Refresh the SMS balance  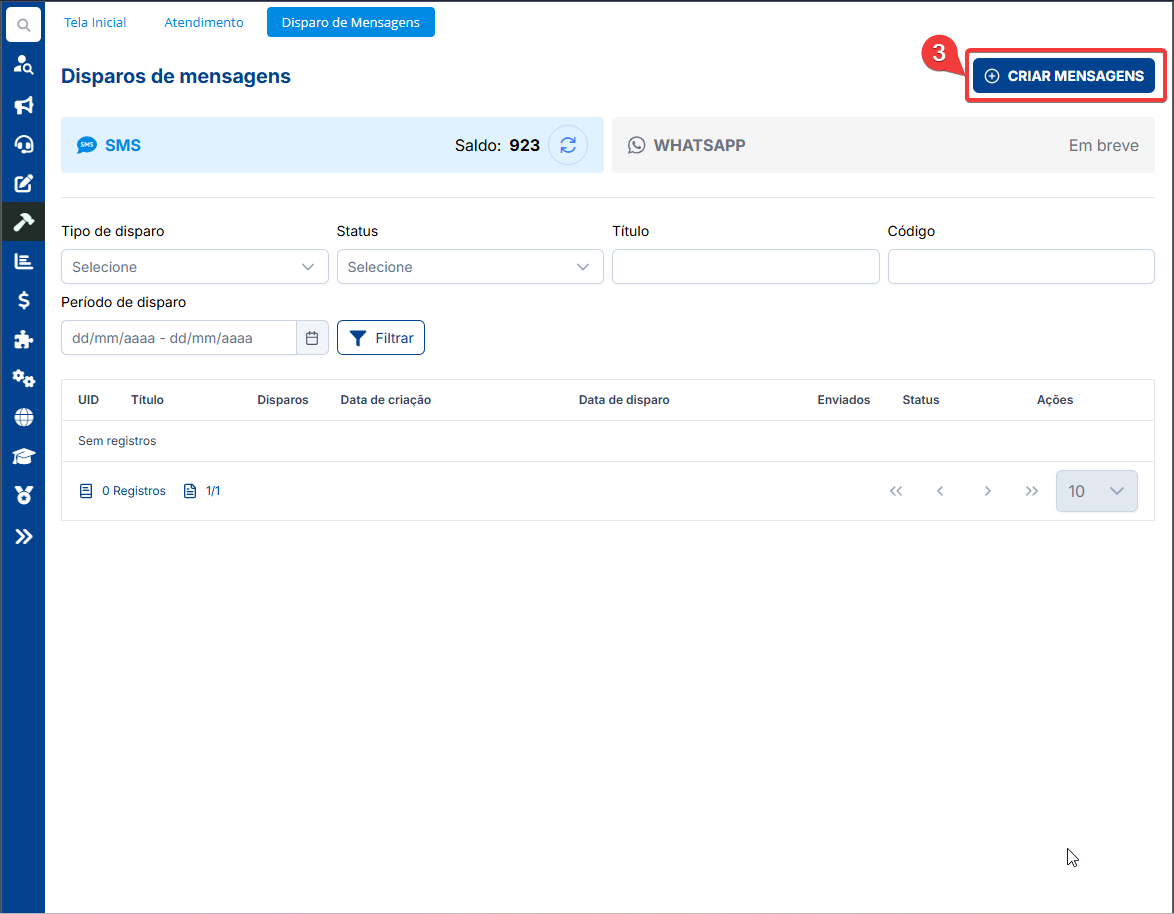click(x=568, y=145)
